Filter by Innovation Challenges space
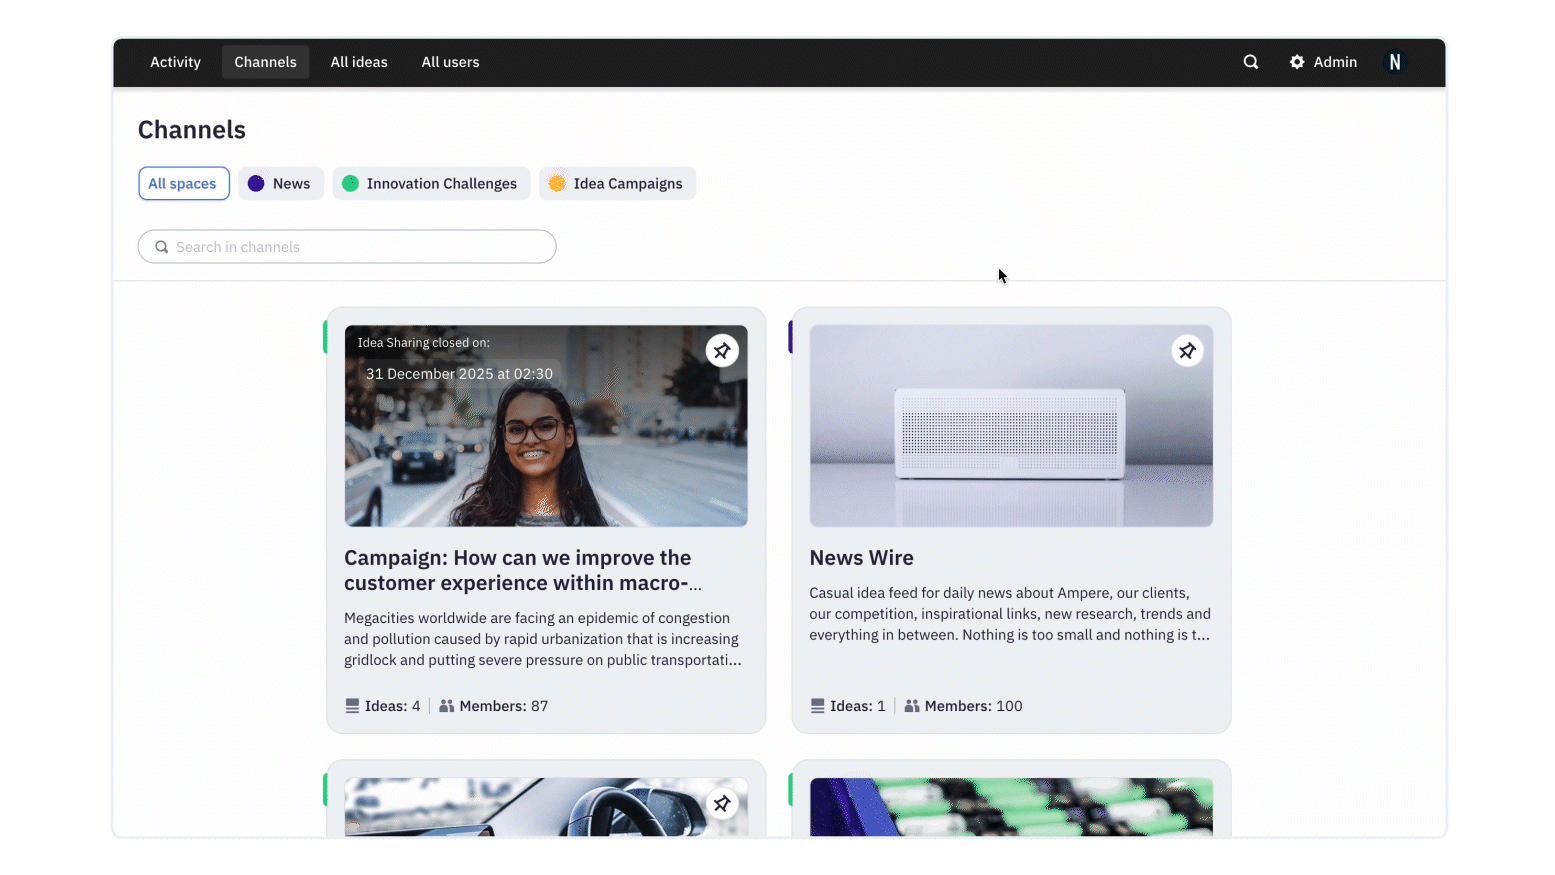 pyautogui.click(x=432, y=184)
